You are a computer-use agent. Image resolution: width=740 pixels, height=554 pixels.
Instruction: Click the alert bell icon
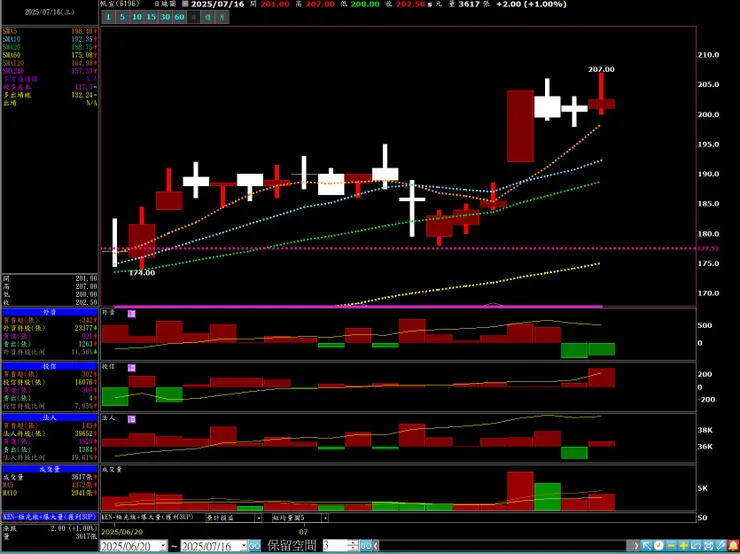tap(732, 546)
